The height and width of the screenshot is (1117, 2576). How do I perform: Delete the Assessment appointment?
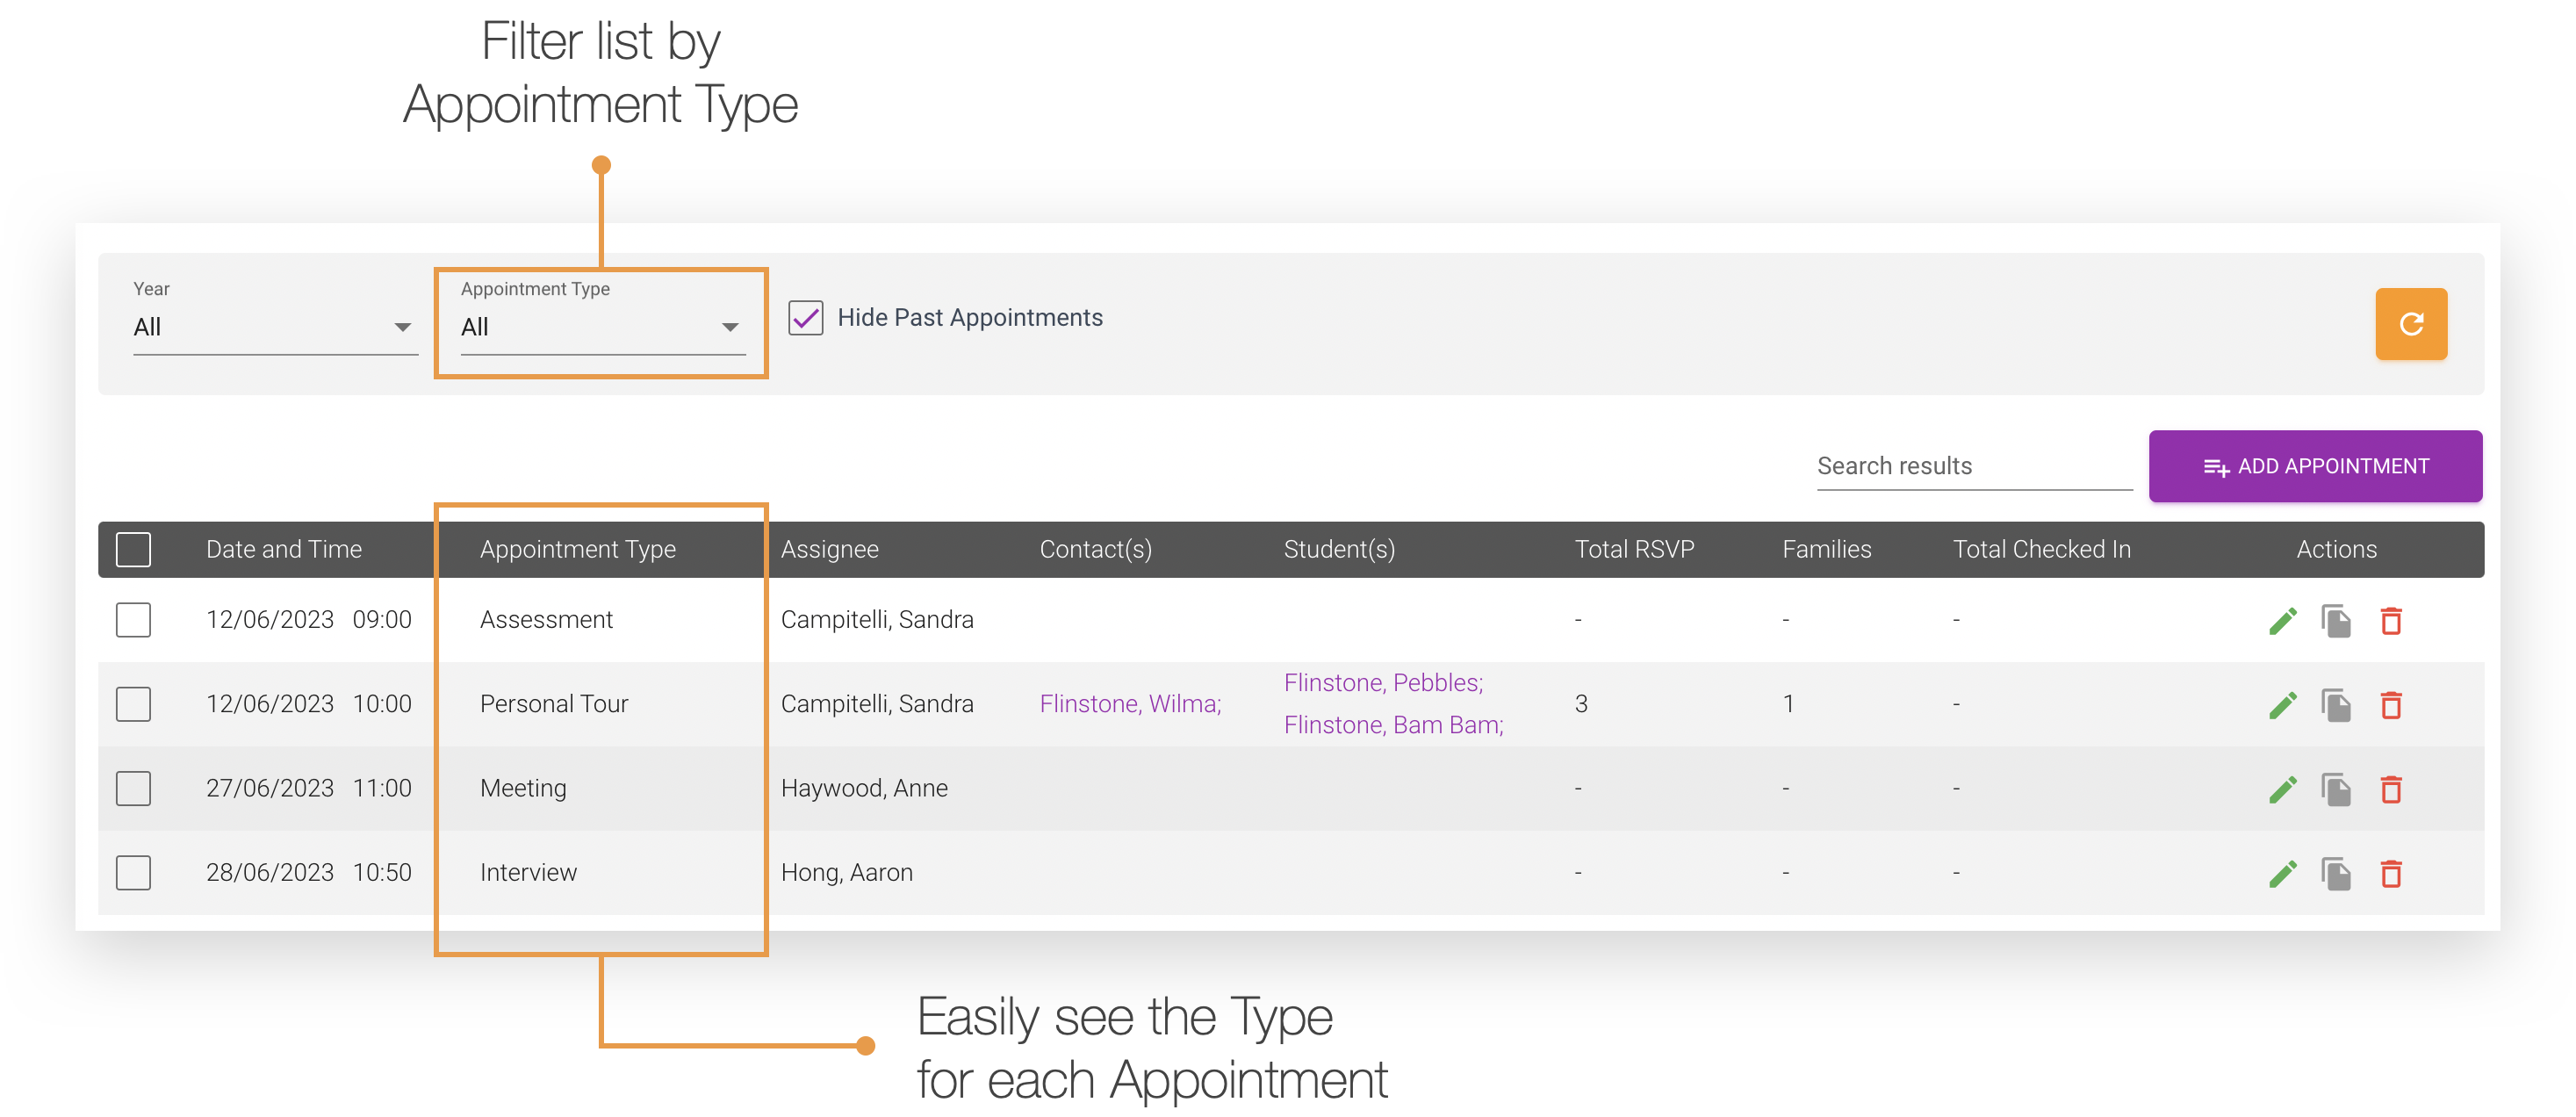coord(2392,620)
